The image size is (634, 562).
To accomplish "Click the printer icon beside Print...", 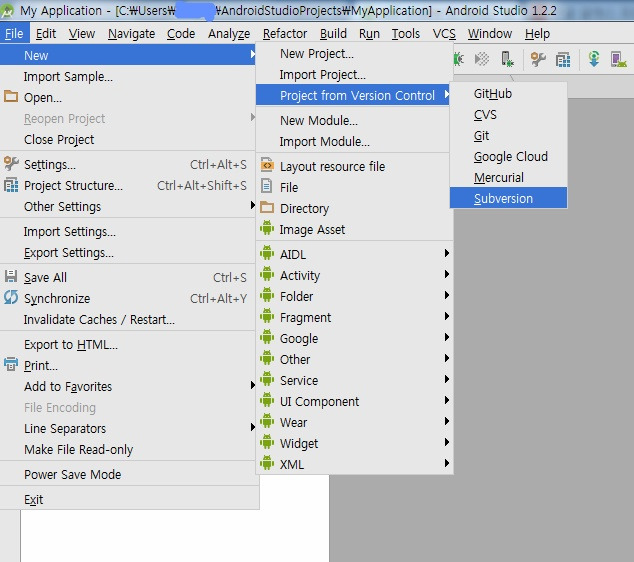I will (x=11, y=364).
